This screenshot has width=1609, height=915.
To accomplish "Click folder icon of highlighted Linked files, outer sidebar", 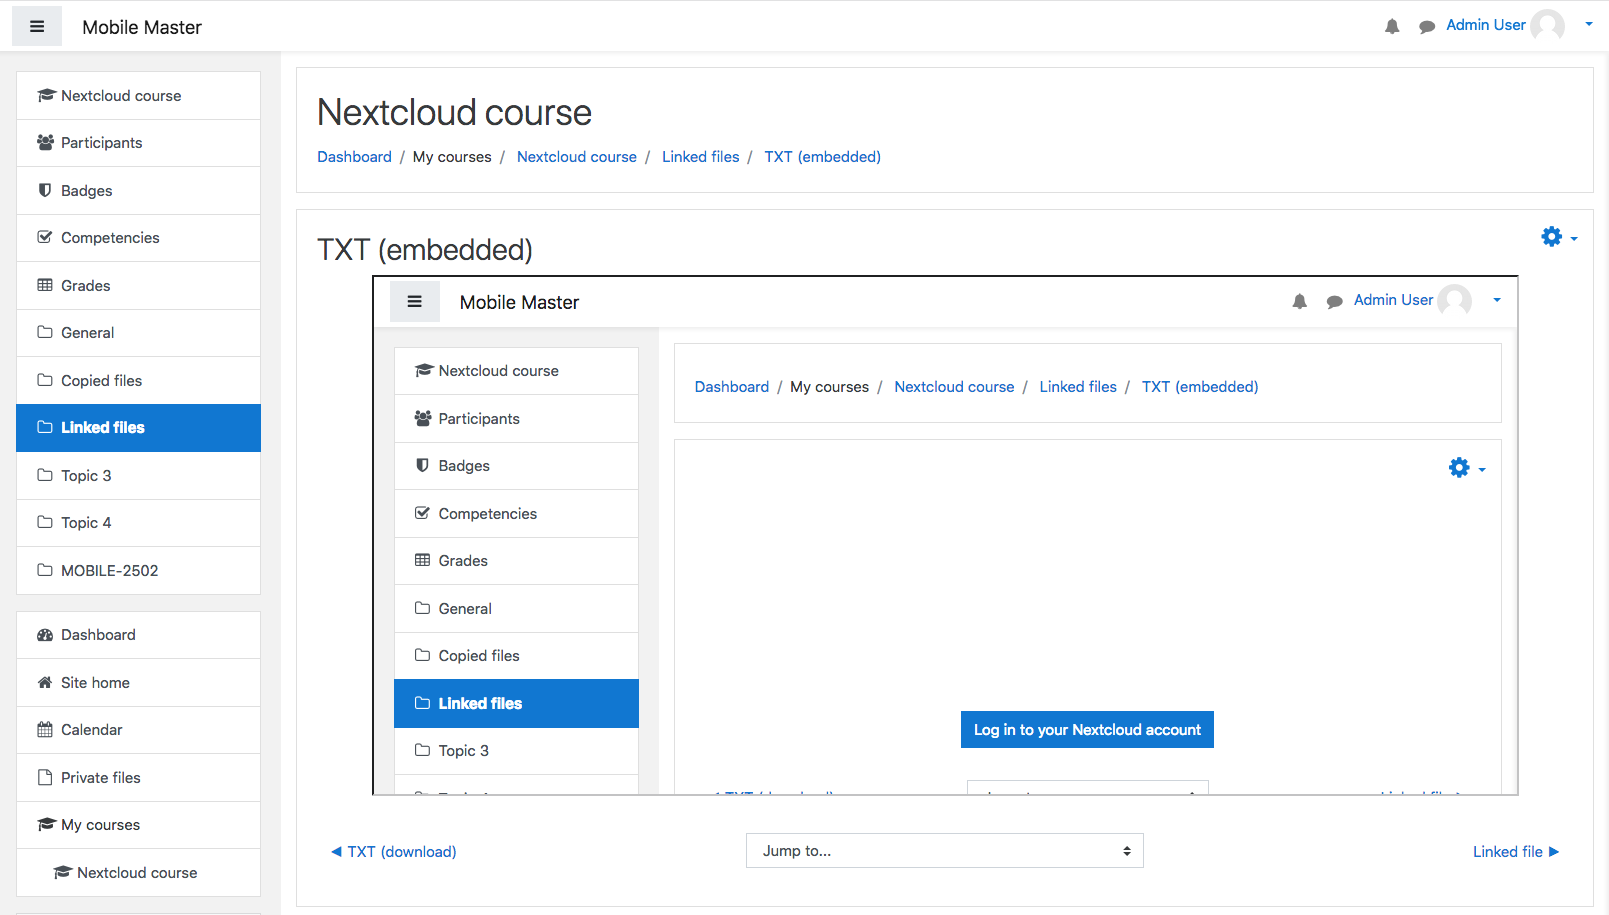I will pyautogui.click(x=45, y=427).
